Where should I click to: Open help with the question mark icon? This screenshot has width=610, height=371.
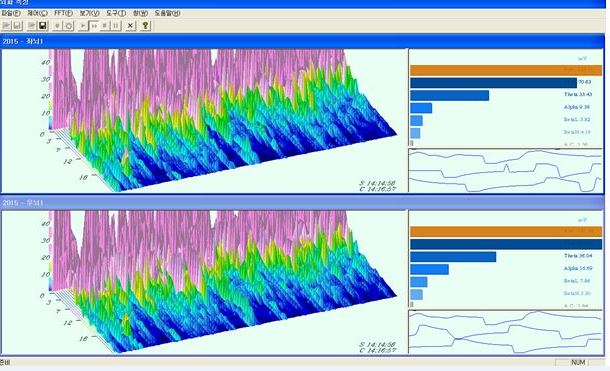click(145, 26)
